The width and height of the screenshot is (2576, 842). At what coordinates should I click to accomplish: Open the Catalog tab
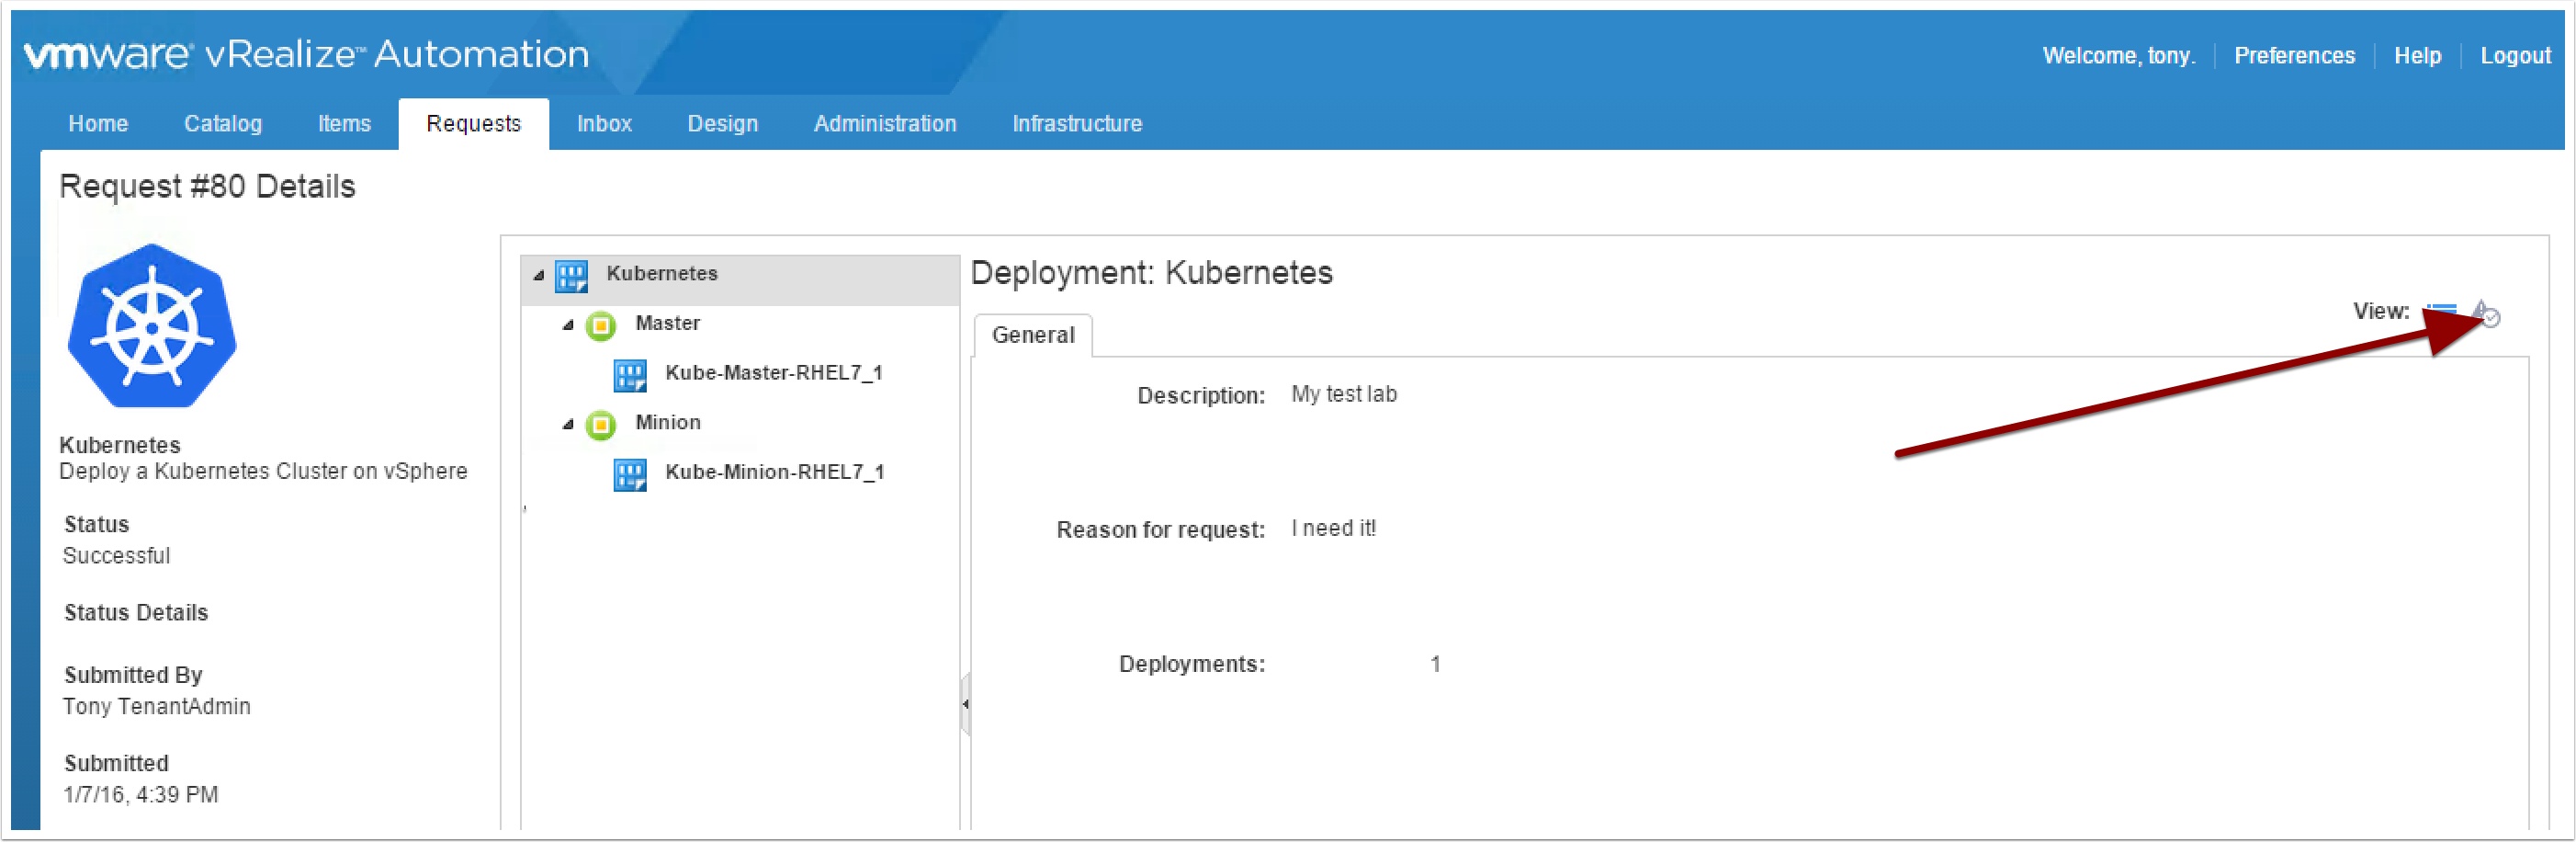coord(222,124)
